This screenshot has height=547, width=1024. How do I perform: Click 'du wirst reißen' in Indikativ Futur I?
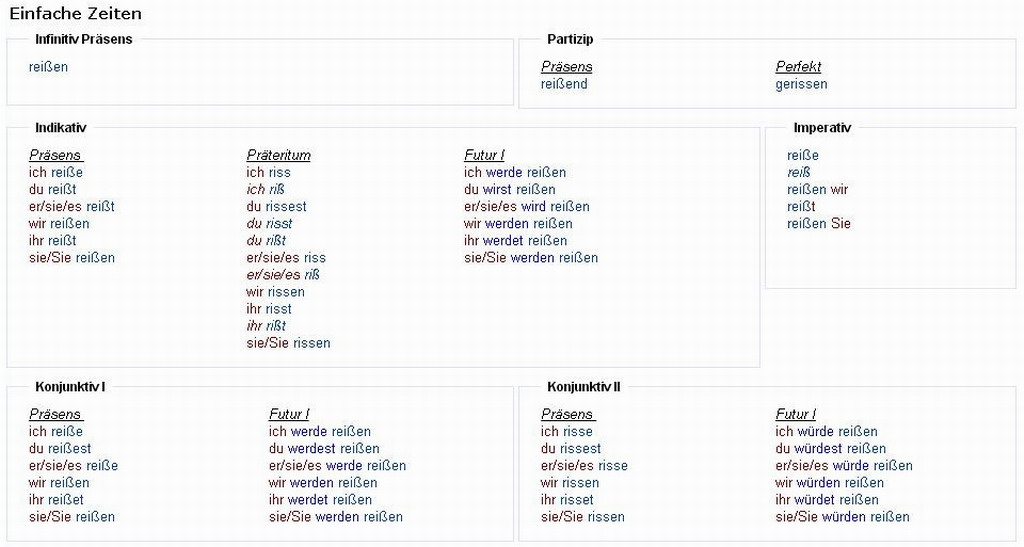(x=509, y=189)
